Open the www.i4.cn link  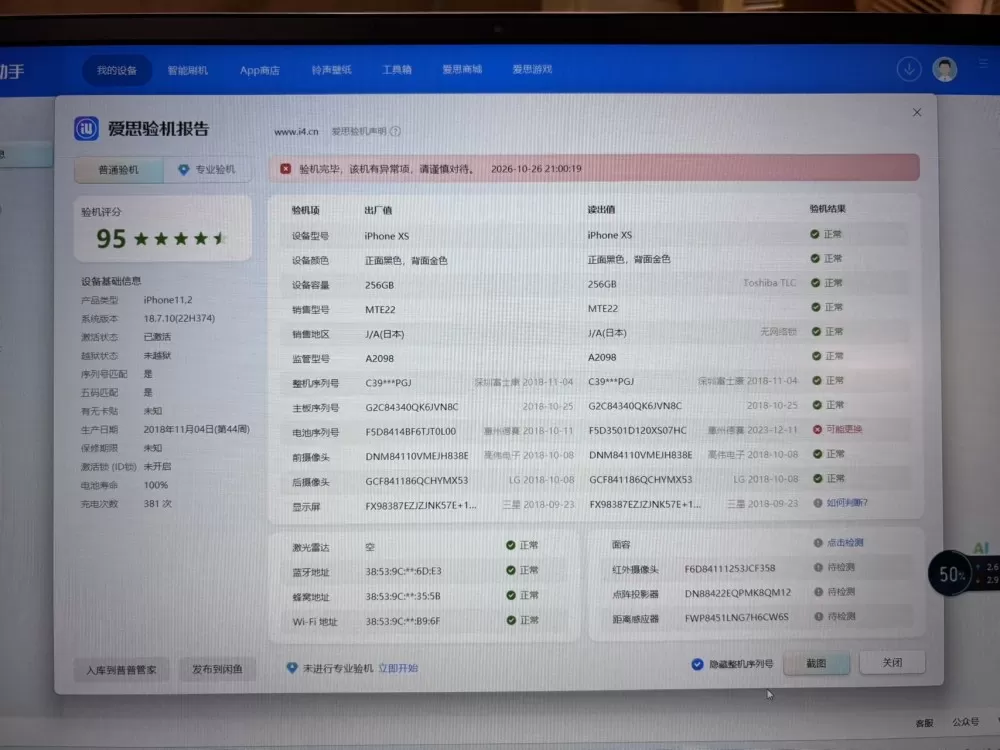pyautogui.click(x=296, y=131)
